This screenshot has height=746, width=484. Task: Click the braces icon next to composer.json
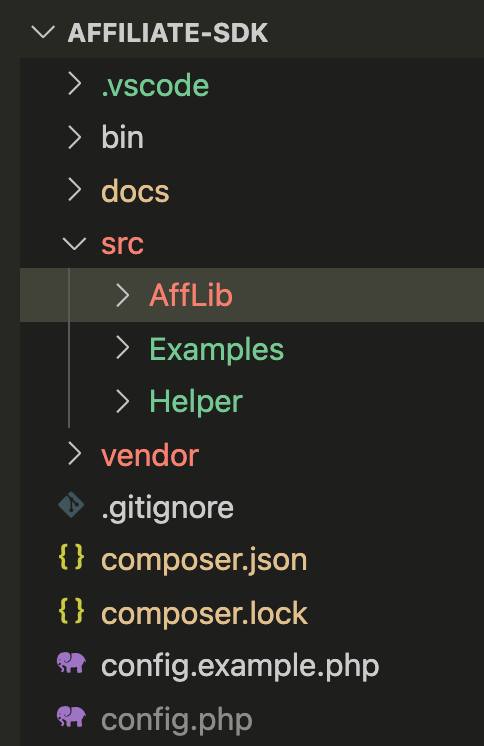point(71,557)
